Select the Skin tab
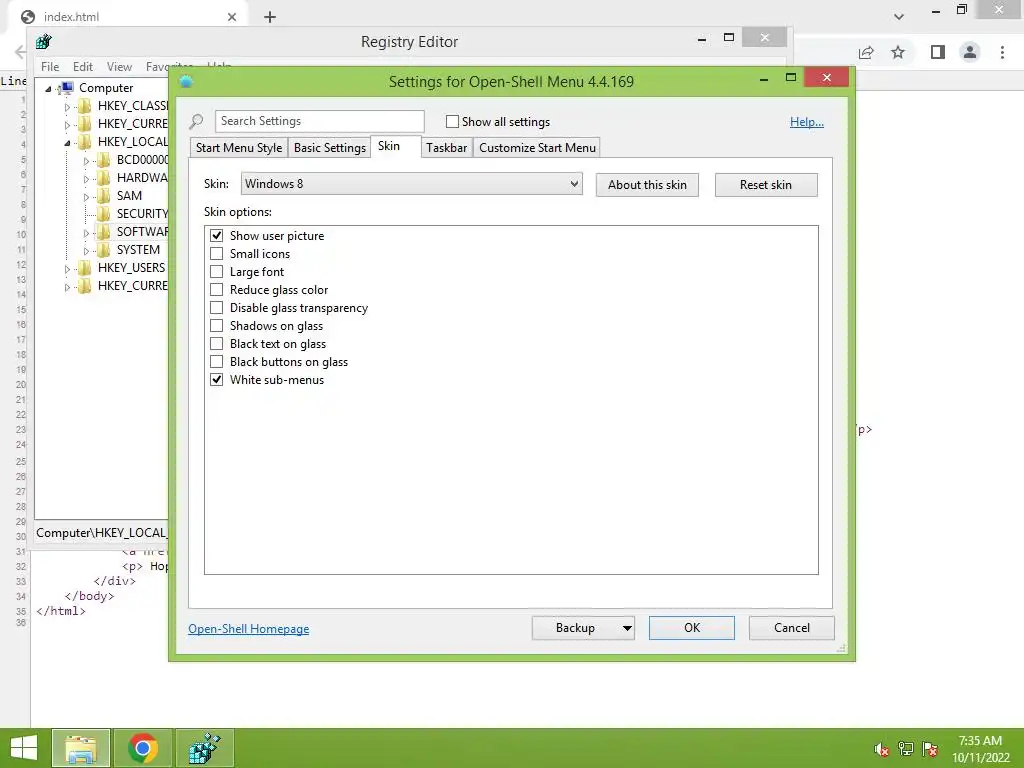Viewport: 1024px width, 768px height. coord(389,146)
